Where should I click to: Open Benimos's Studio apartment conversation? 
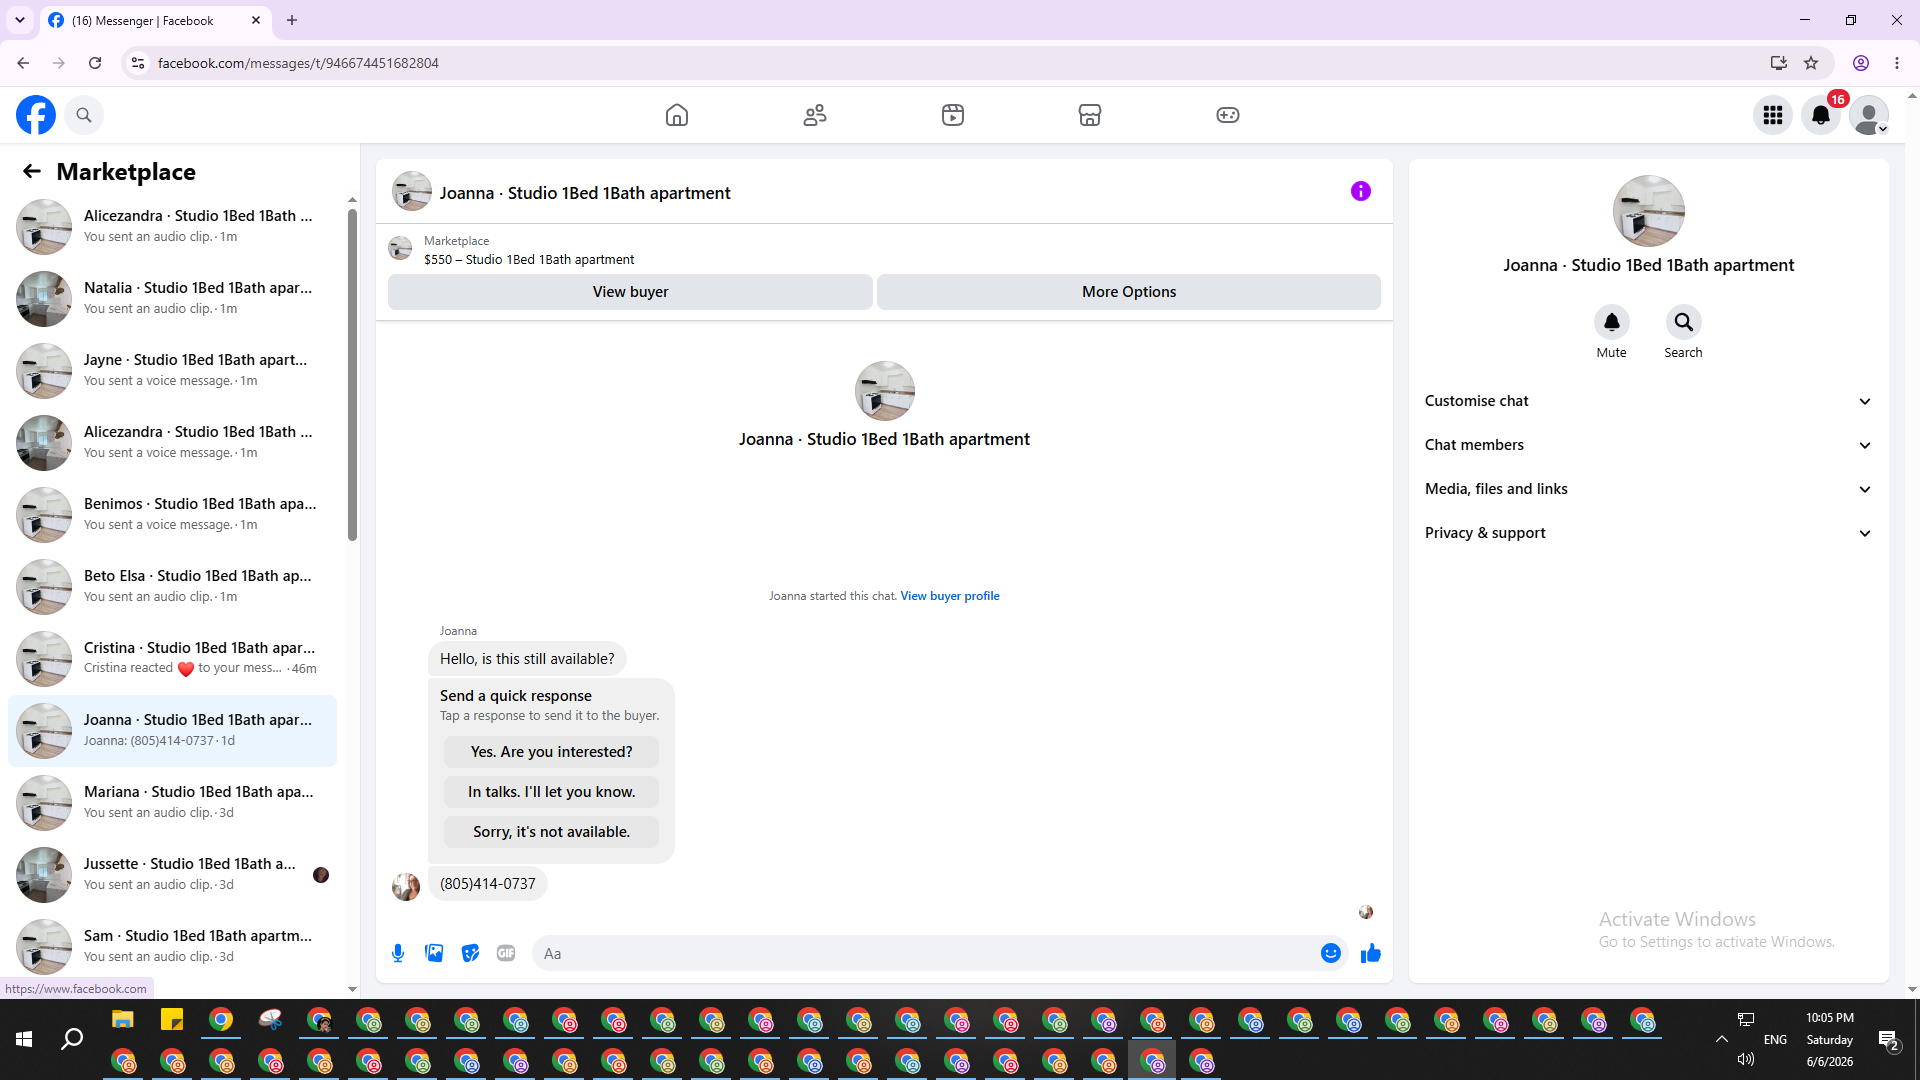(x=172, y=515)
